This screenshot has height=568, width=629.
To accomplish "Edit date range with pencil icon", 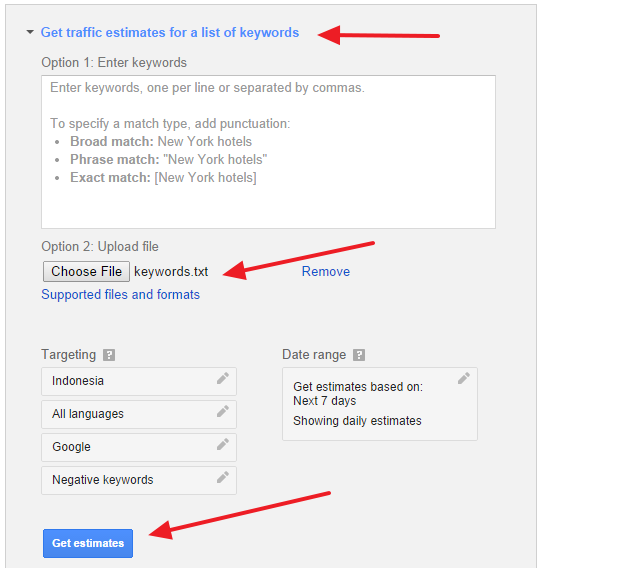I will tap(464, 379).
